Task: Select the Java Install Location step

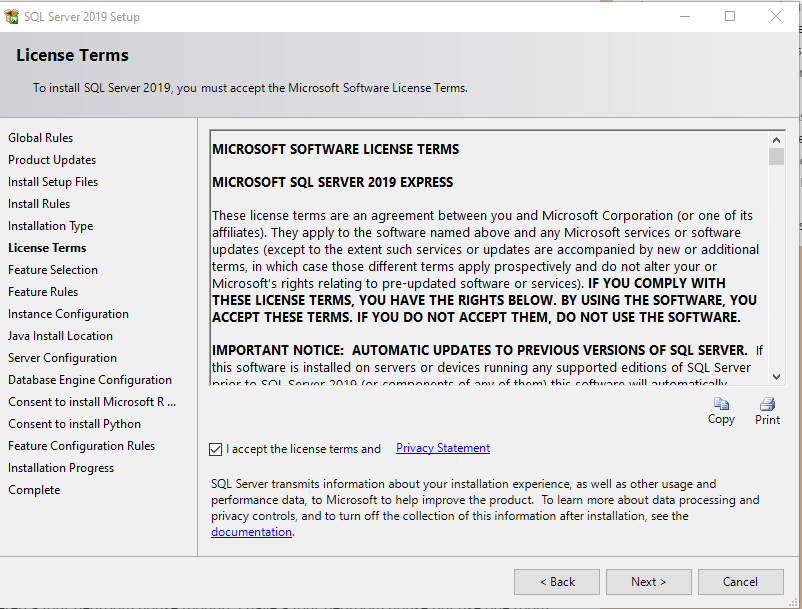Action: pyautogui.click(x=60, y=335)
